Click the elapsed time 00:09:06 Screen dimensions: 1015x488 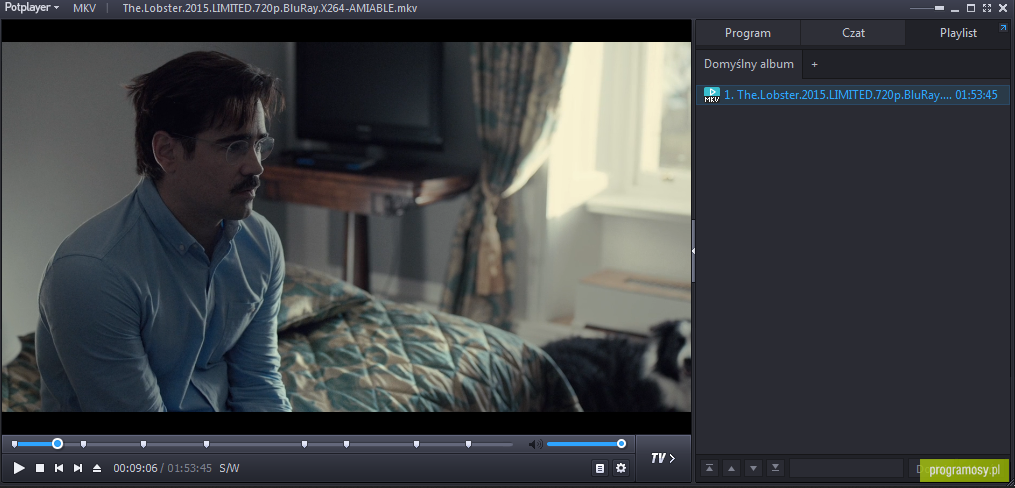tap(135, 468)
